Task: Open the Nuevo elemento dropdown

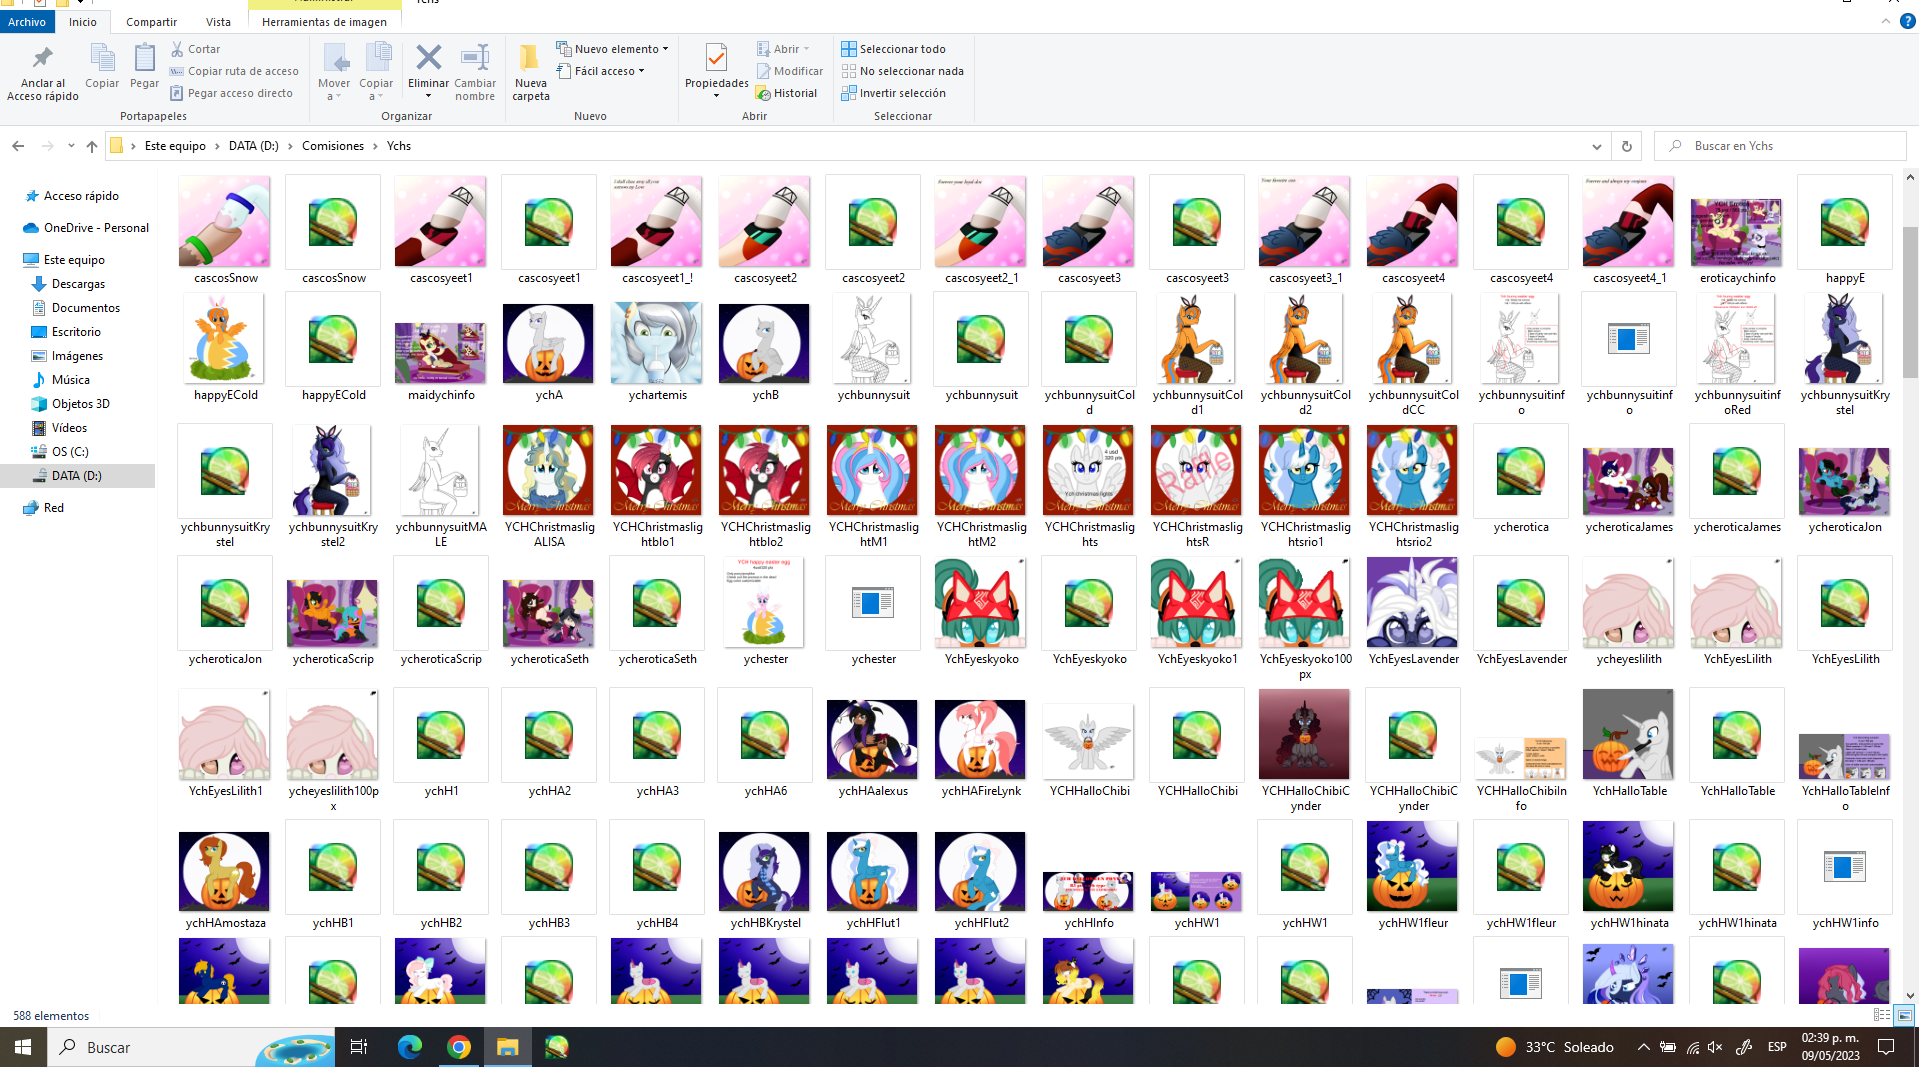Action: pyautogui.click(x=612, y=49)
